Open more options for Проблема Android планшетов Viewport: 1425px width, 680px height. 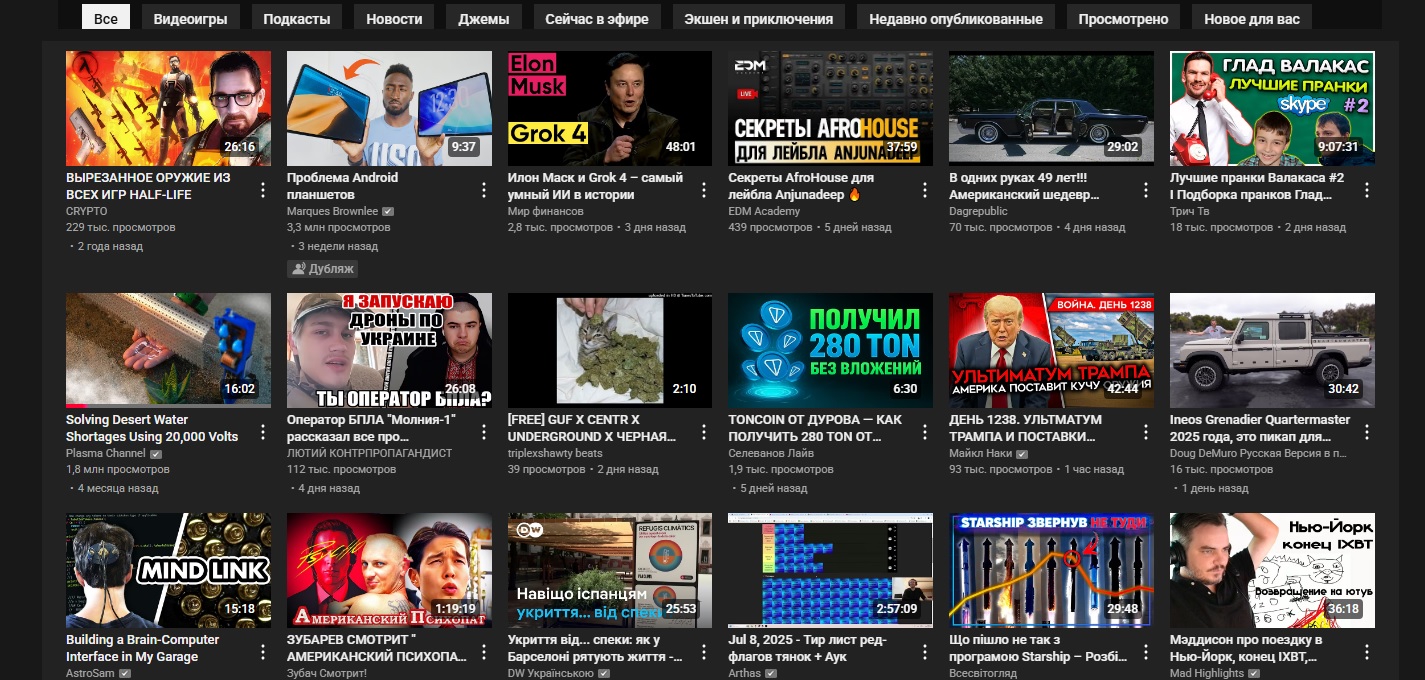point(484,189)
